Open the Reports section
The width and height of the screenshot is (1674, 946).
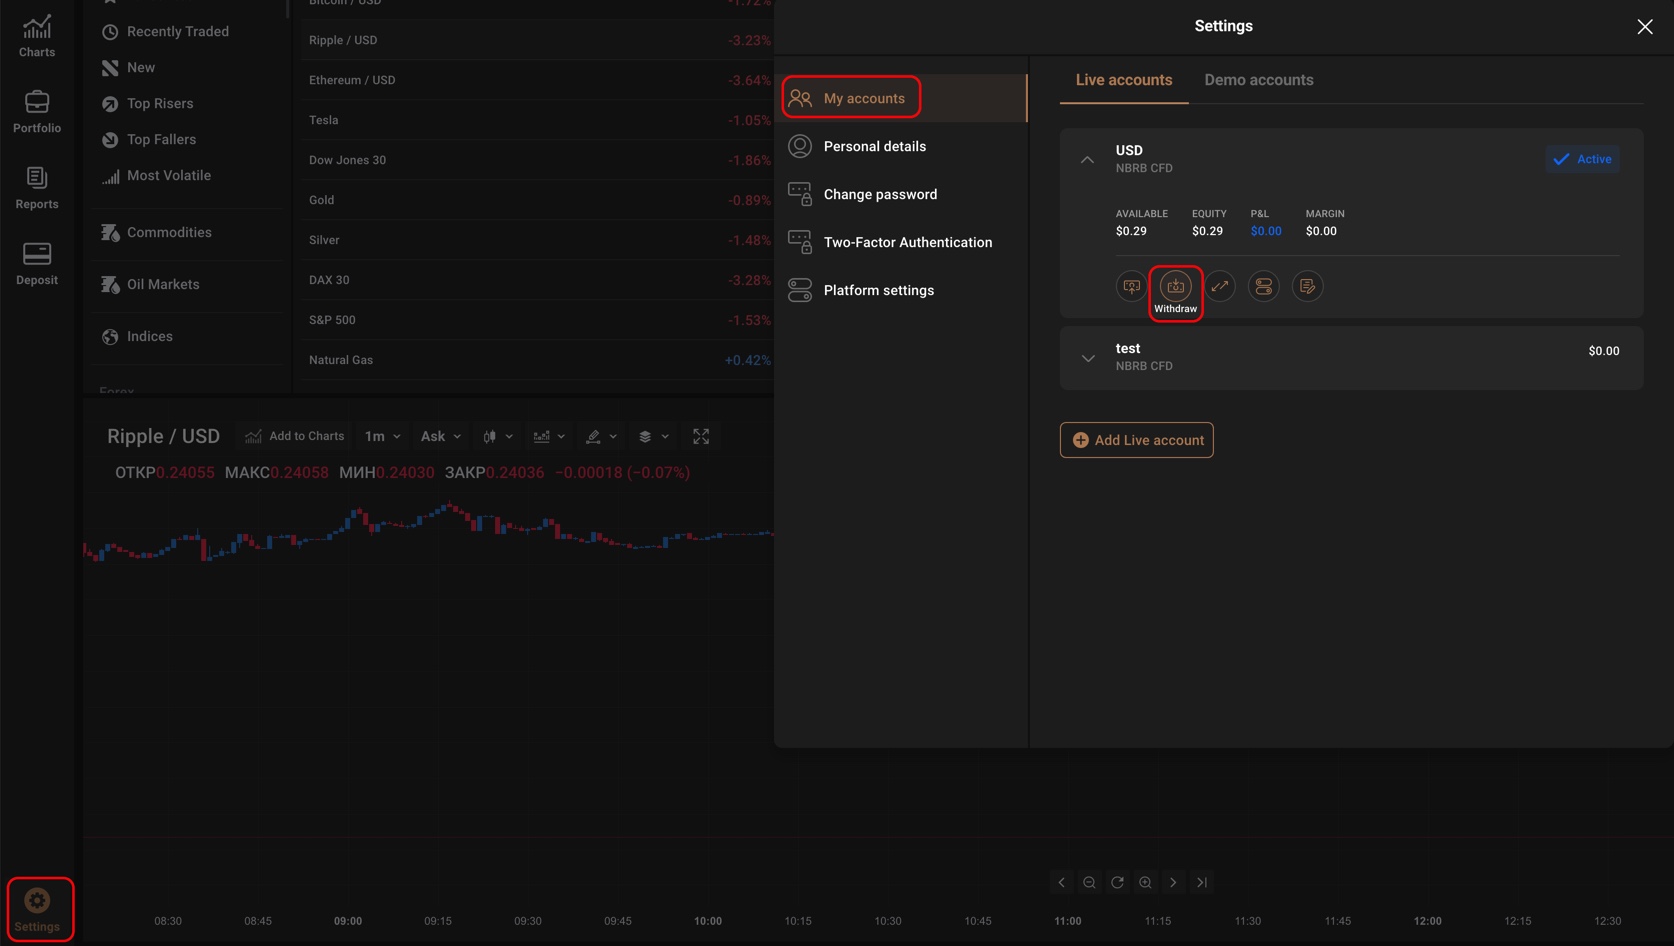(37, 188)
